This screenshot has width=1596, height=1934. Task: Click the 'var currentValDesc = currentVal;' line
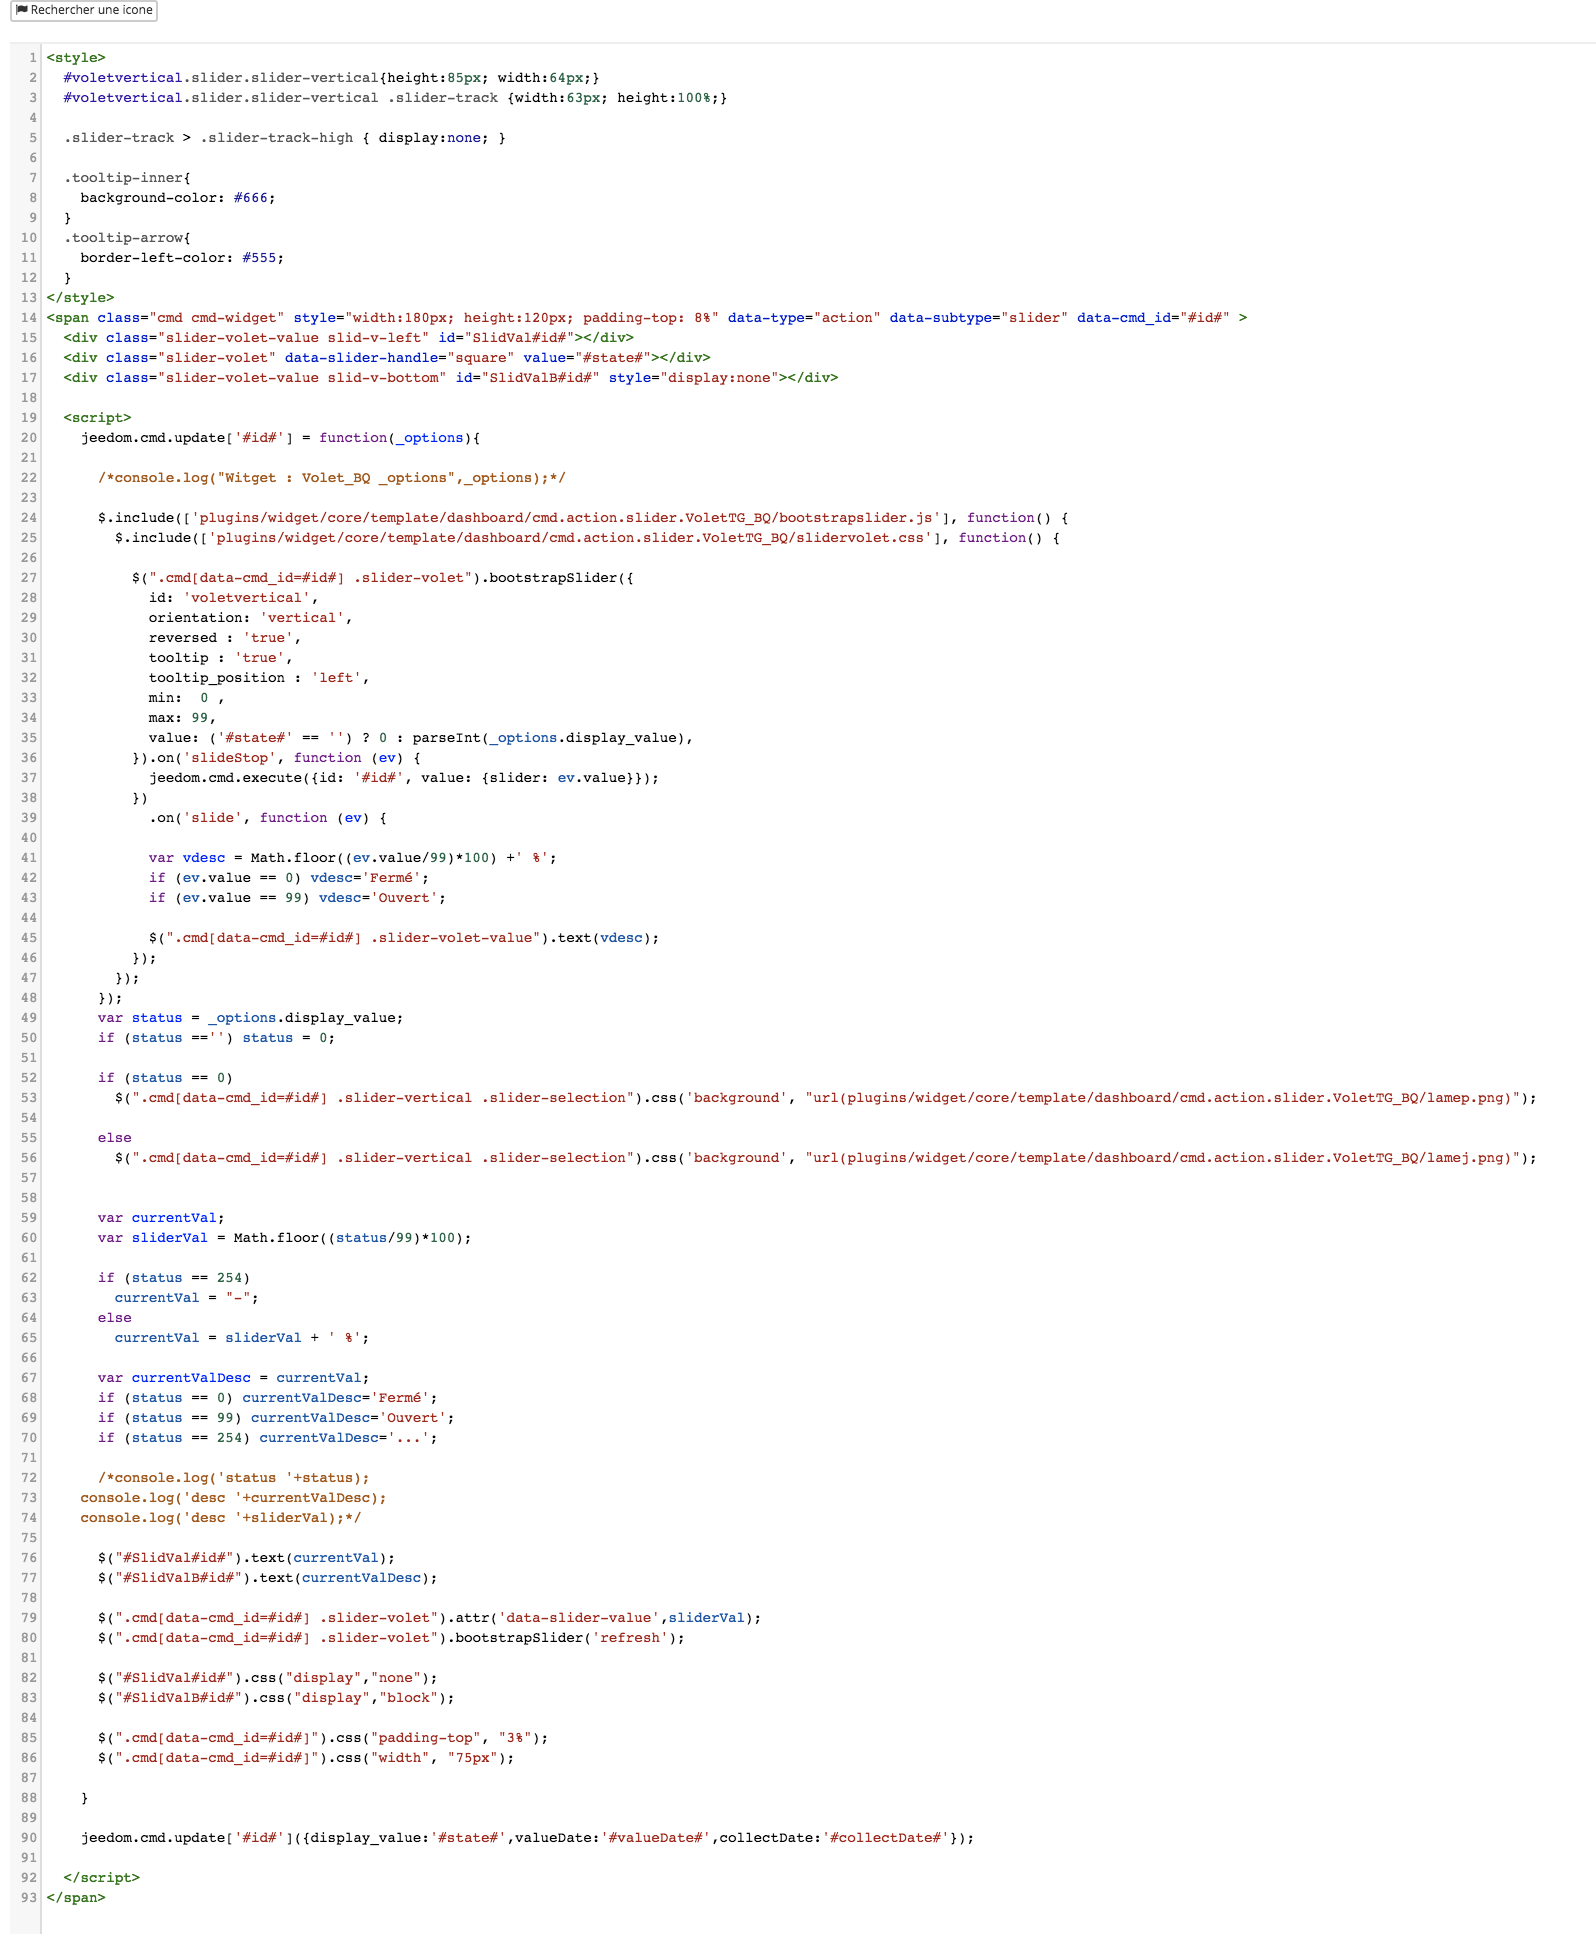coord(234,1378)
